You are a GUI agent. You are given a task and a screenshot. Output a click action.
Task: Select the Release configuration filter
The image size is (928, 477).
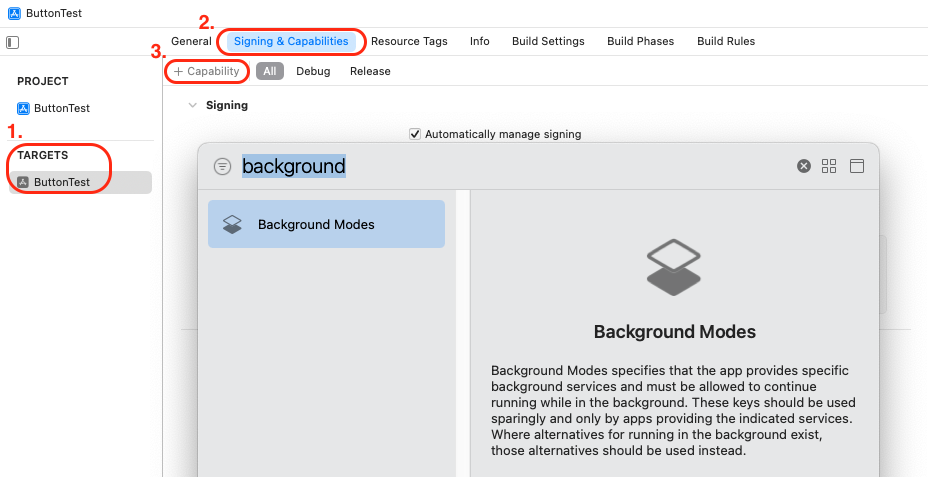(x=370, y=71)
